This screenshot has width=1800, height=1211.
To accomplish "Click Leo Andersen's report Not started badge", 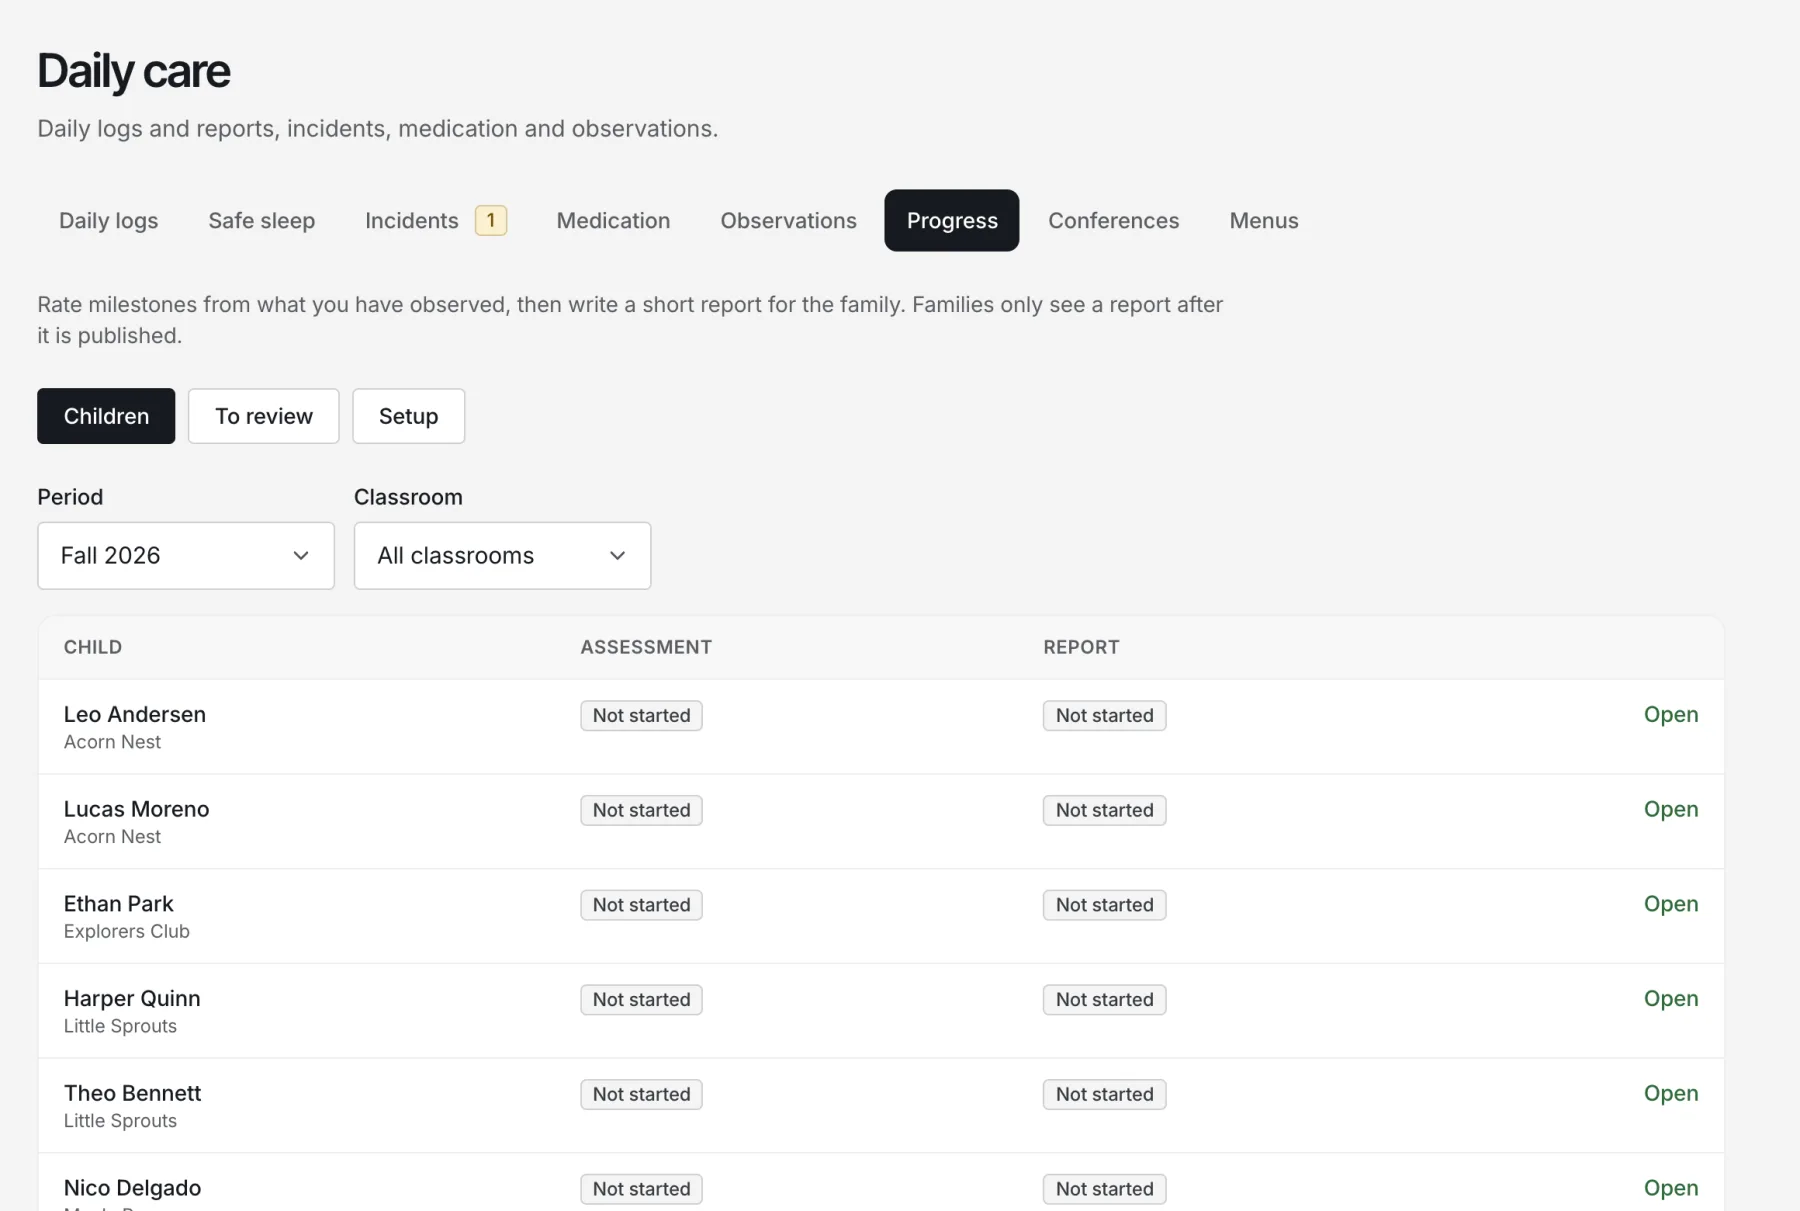I will click(x=1104, y=715).
